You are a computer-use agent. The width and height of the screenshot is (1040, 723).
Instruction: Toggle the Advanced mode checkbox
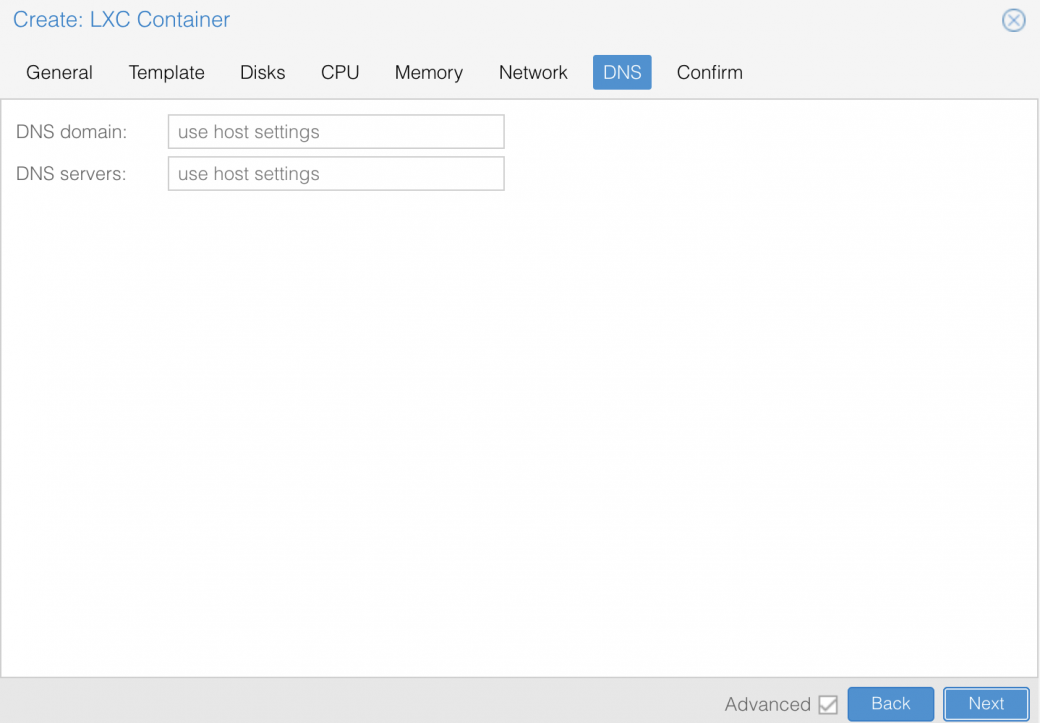(828, 704)
